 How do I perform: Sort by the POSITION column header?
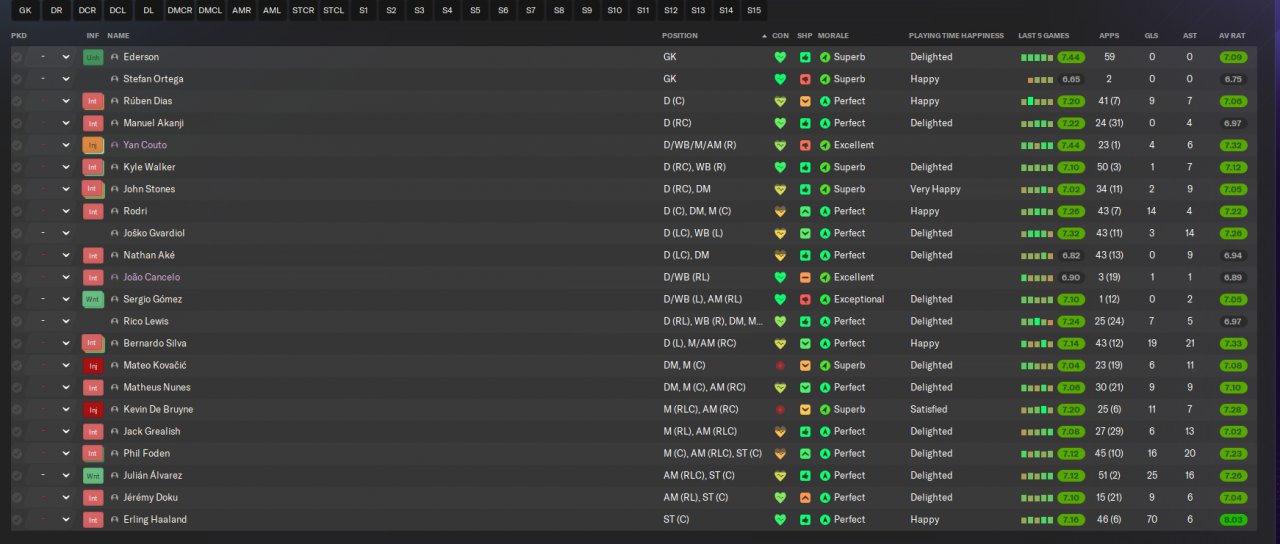[x=680, y=35]
